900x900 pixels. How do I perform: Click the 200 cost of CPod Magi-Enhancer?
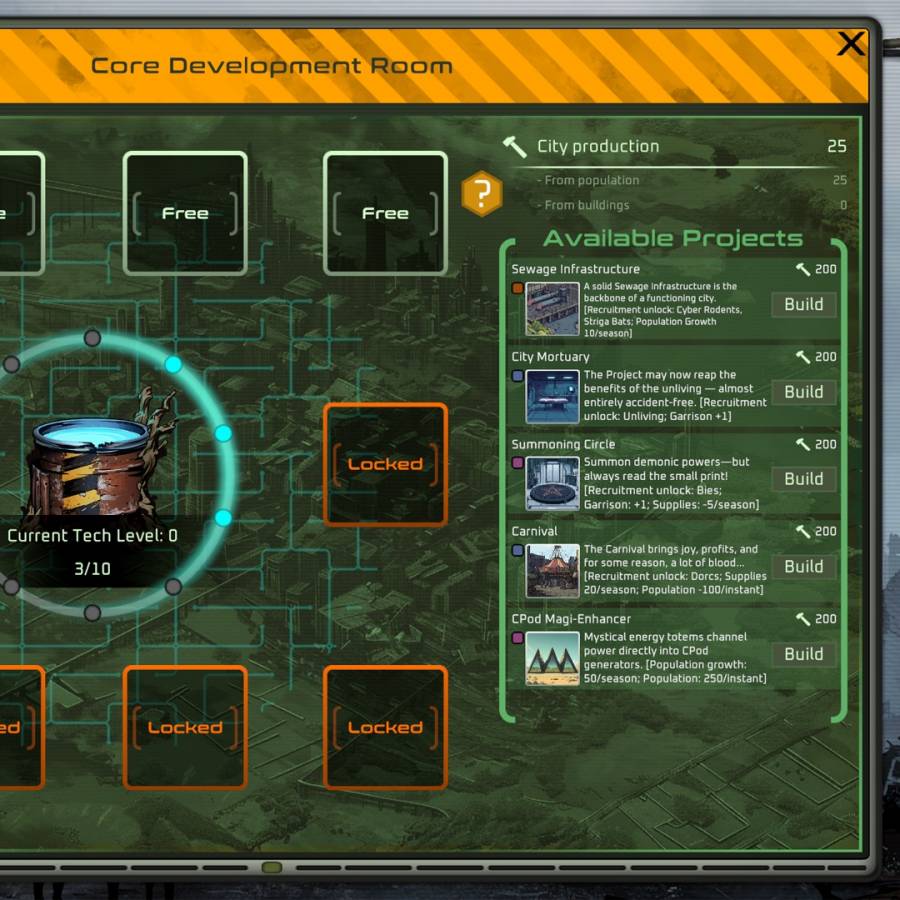tap(825, 619)
